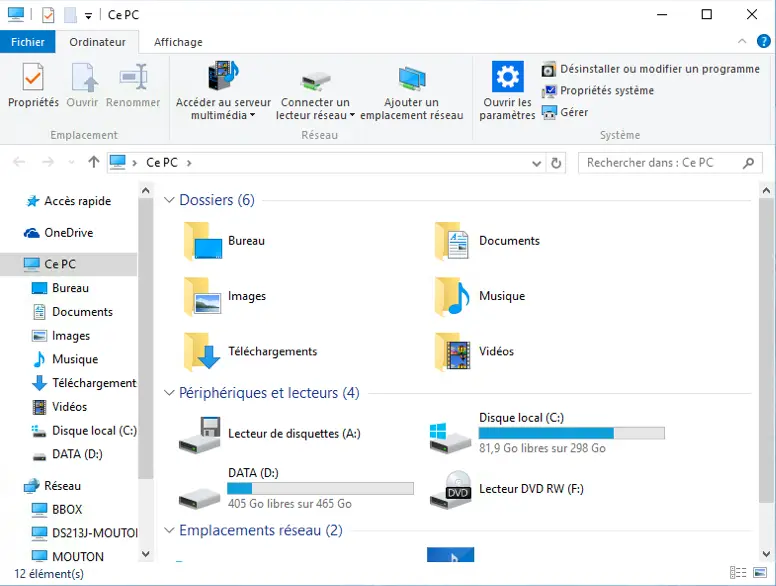The width and height of the screenshot is (776, 586).
Task: Open the Vidéos folder in main pane
Action: (475, 351)
